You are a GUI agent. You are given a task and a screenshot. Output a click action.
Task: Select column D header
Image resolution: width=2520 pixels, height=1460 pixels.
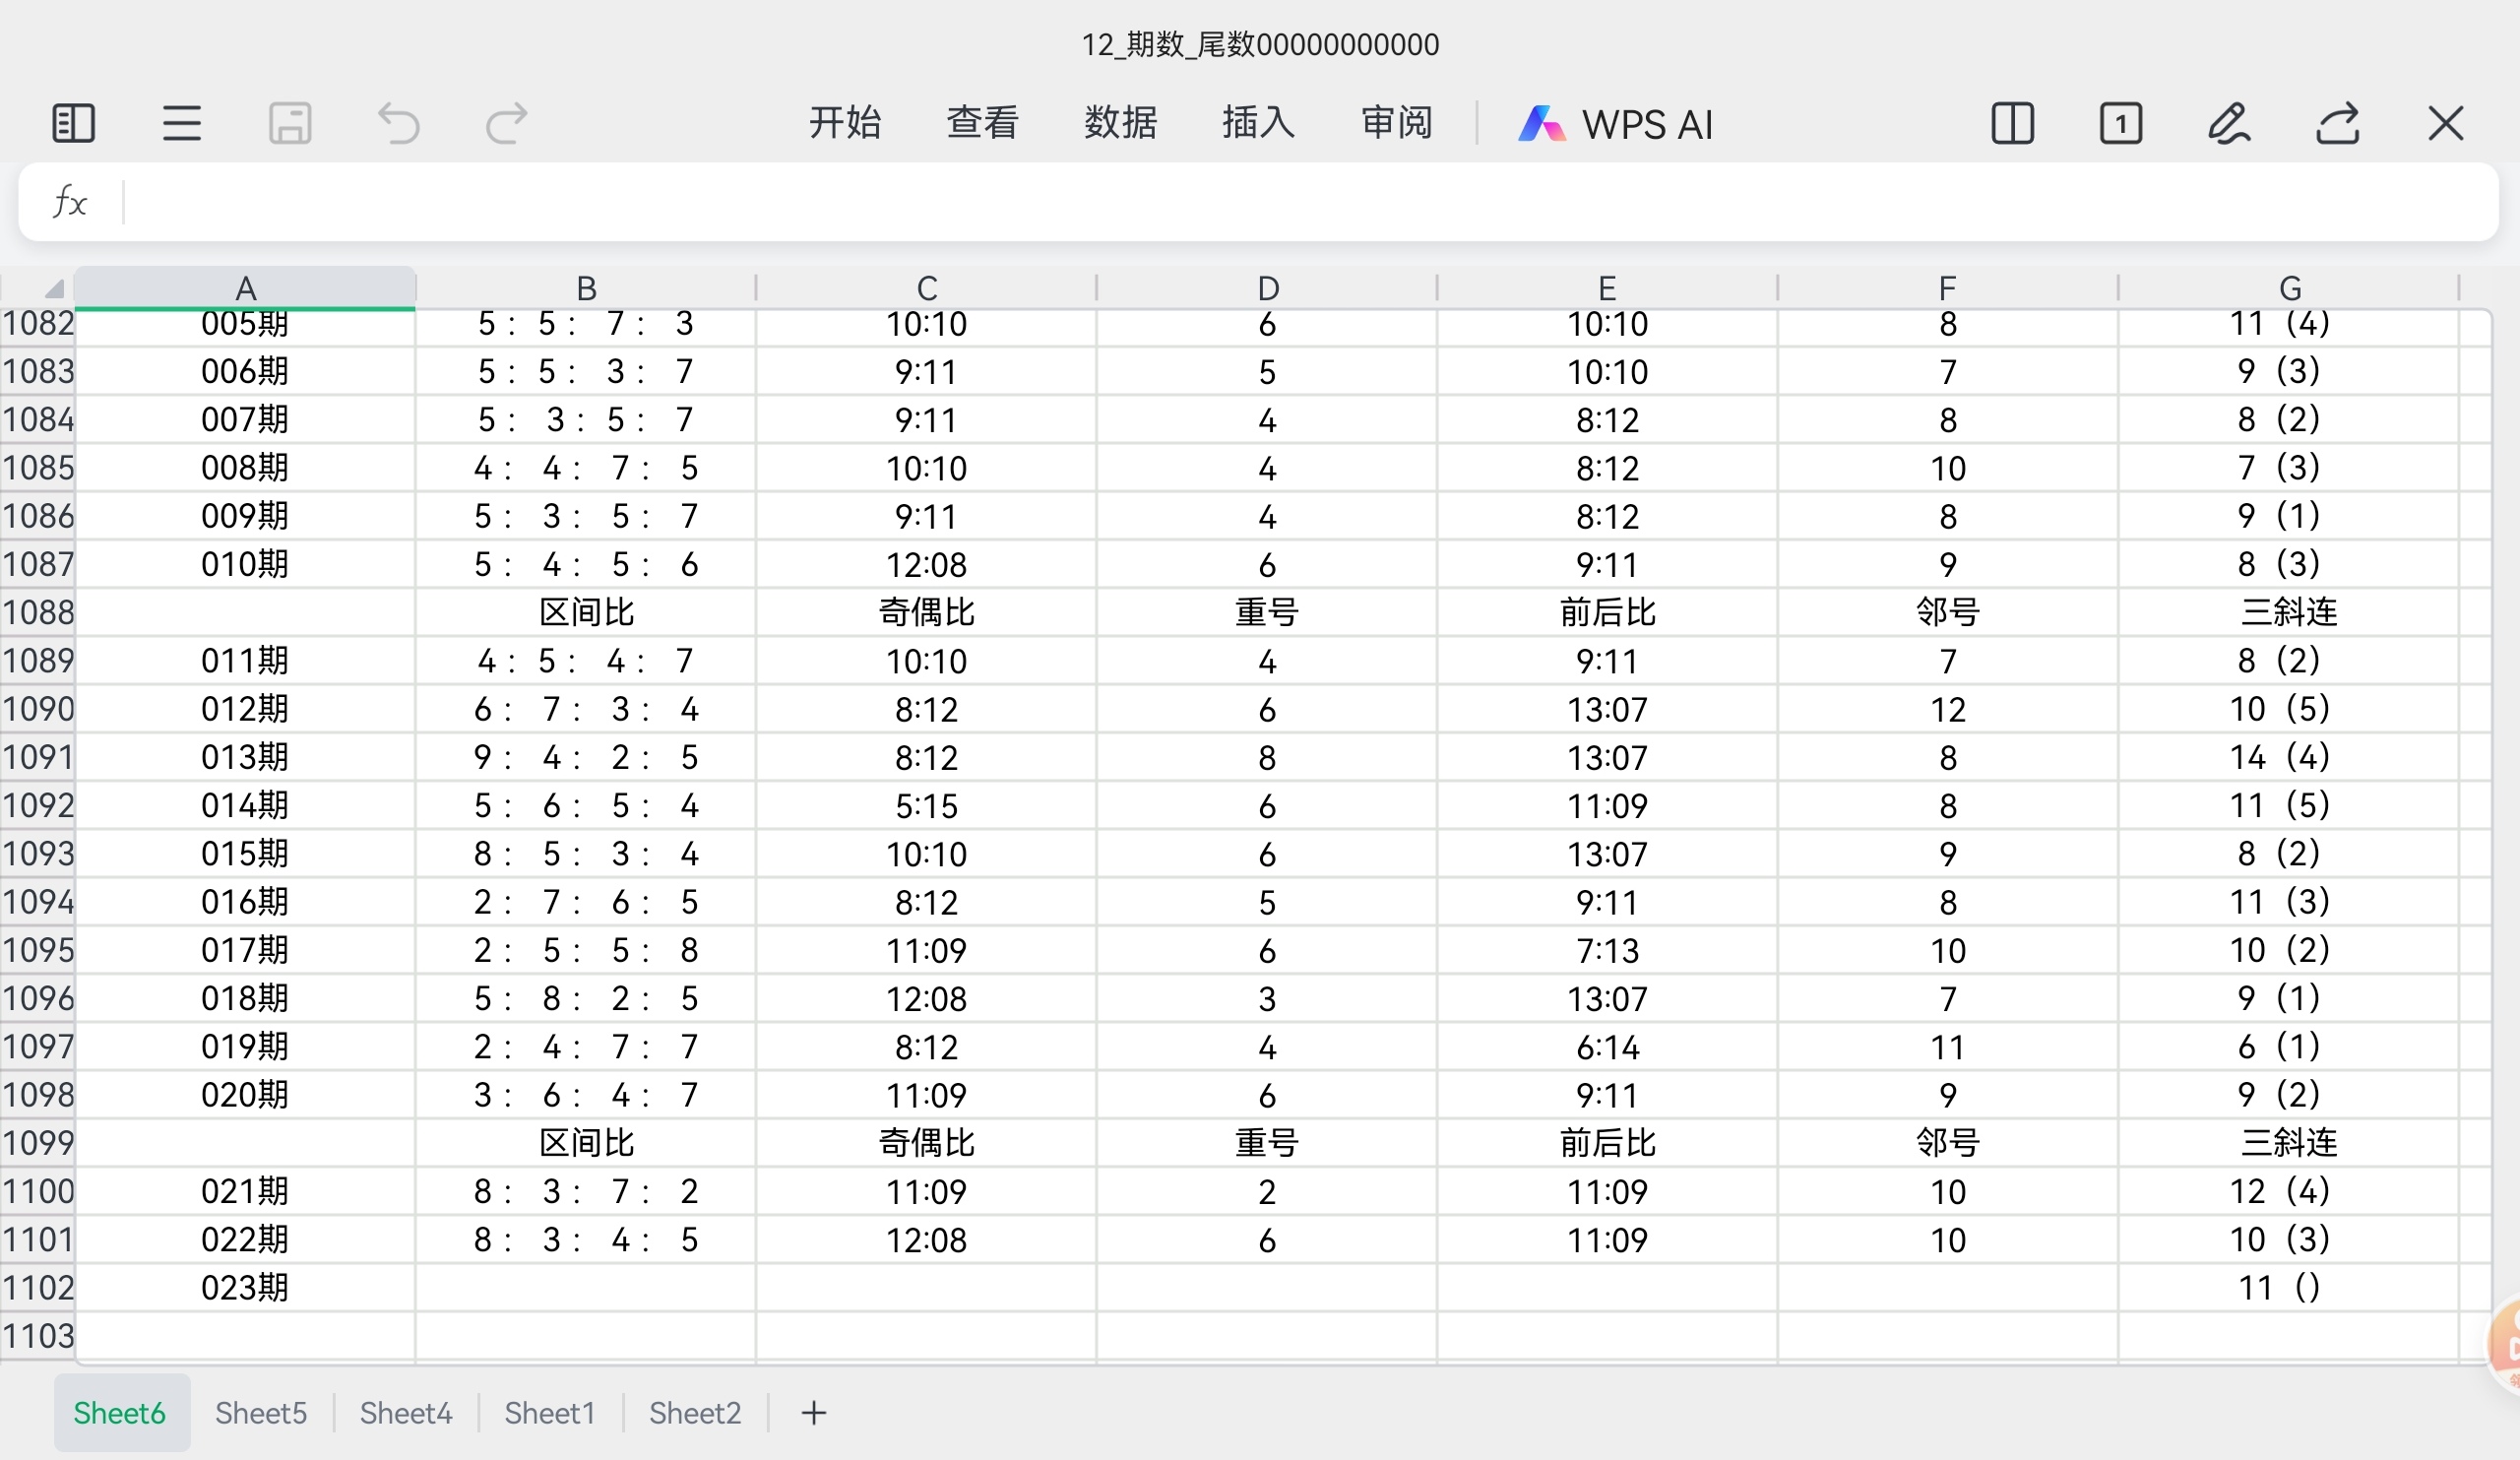point(1267,288)
